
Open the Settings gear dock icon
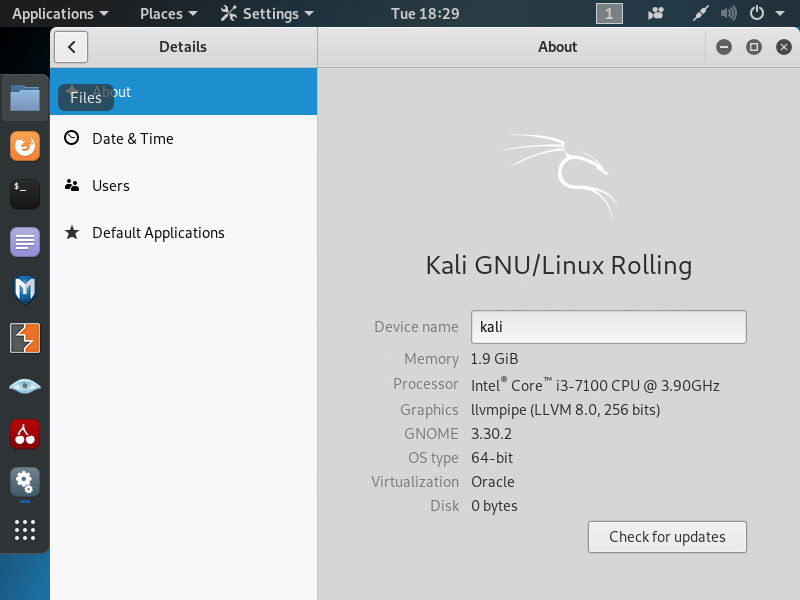(x=24, y=482)
